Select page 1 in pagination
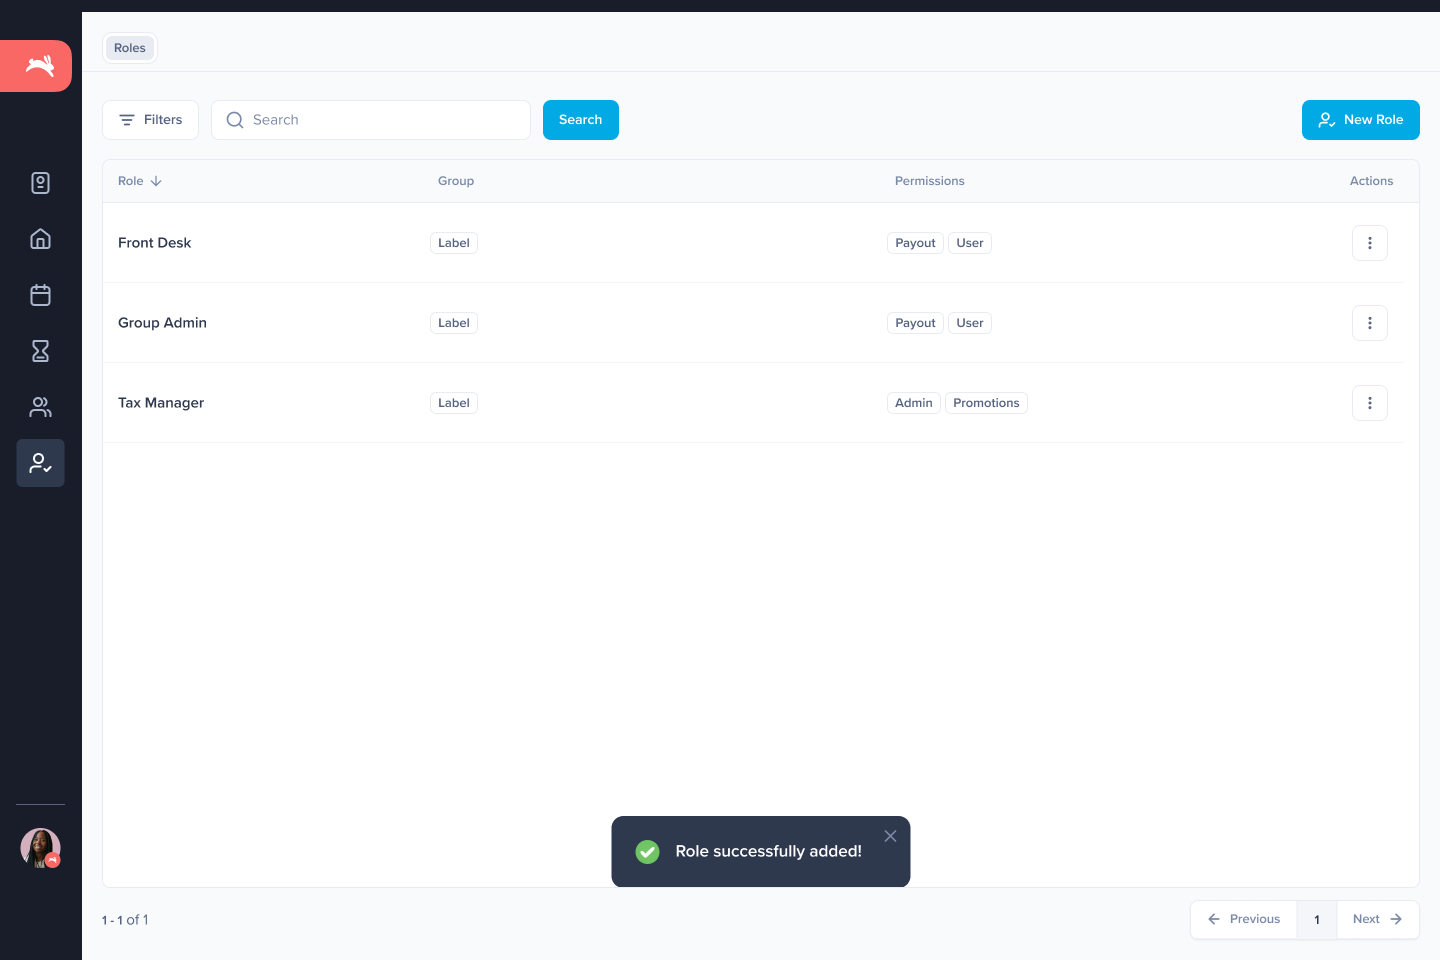Image resolution: width=1440 pixels, height=960 pixels. [x=1317, y=920]
